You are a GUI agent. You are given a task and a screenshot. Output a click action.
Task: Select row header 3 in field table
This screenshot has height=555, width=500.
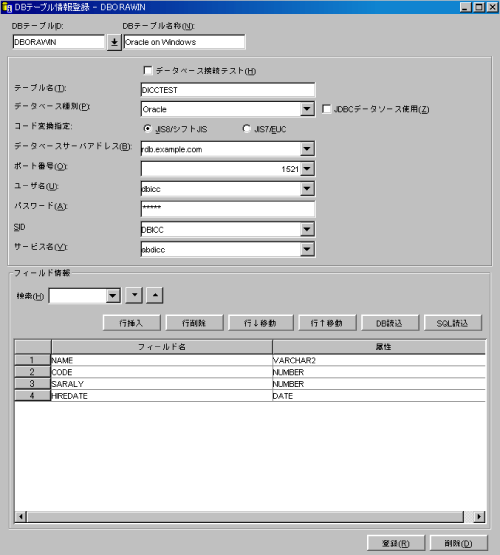(32, 384)
